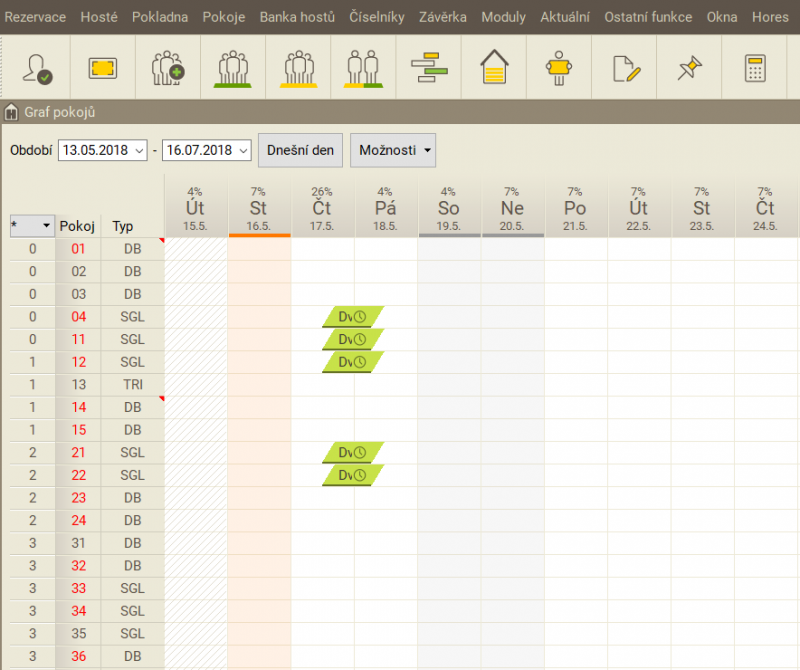
Task: Open the yellow reservation card icon
Action: [x=103, y=68]
